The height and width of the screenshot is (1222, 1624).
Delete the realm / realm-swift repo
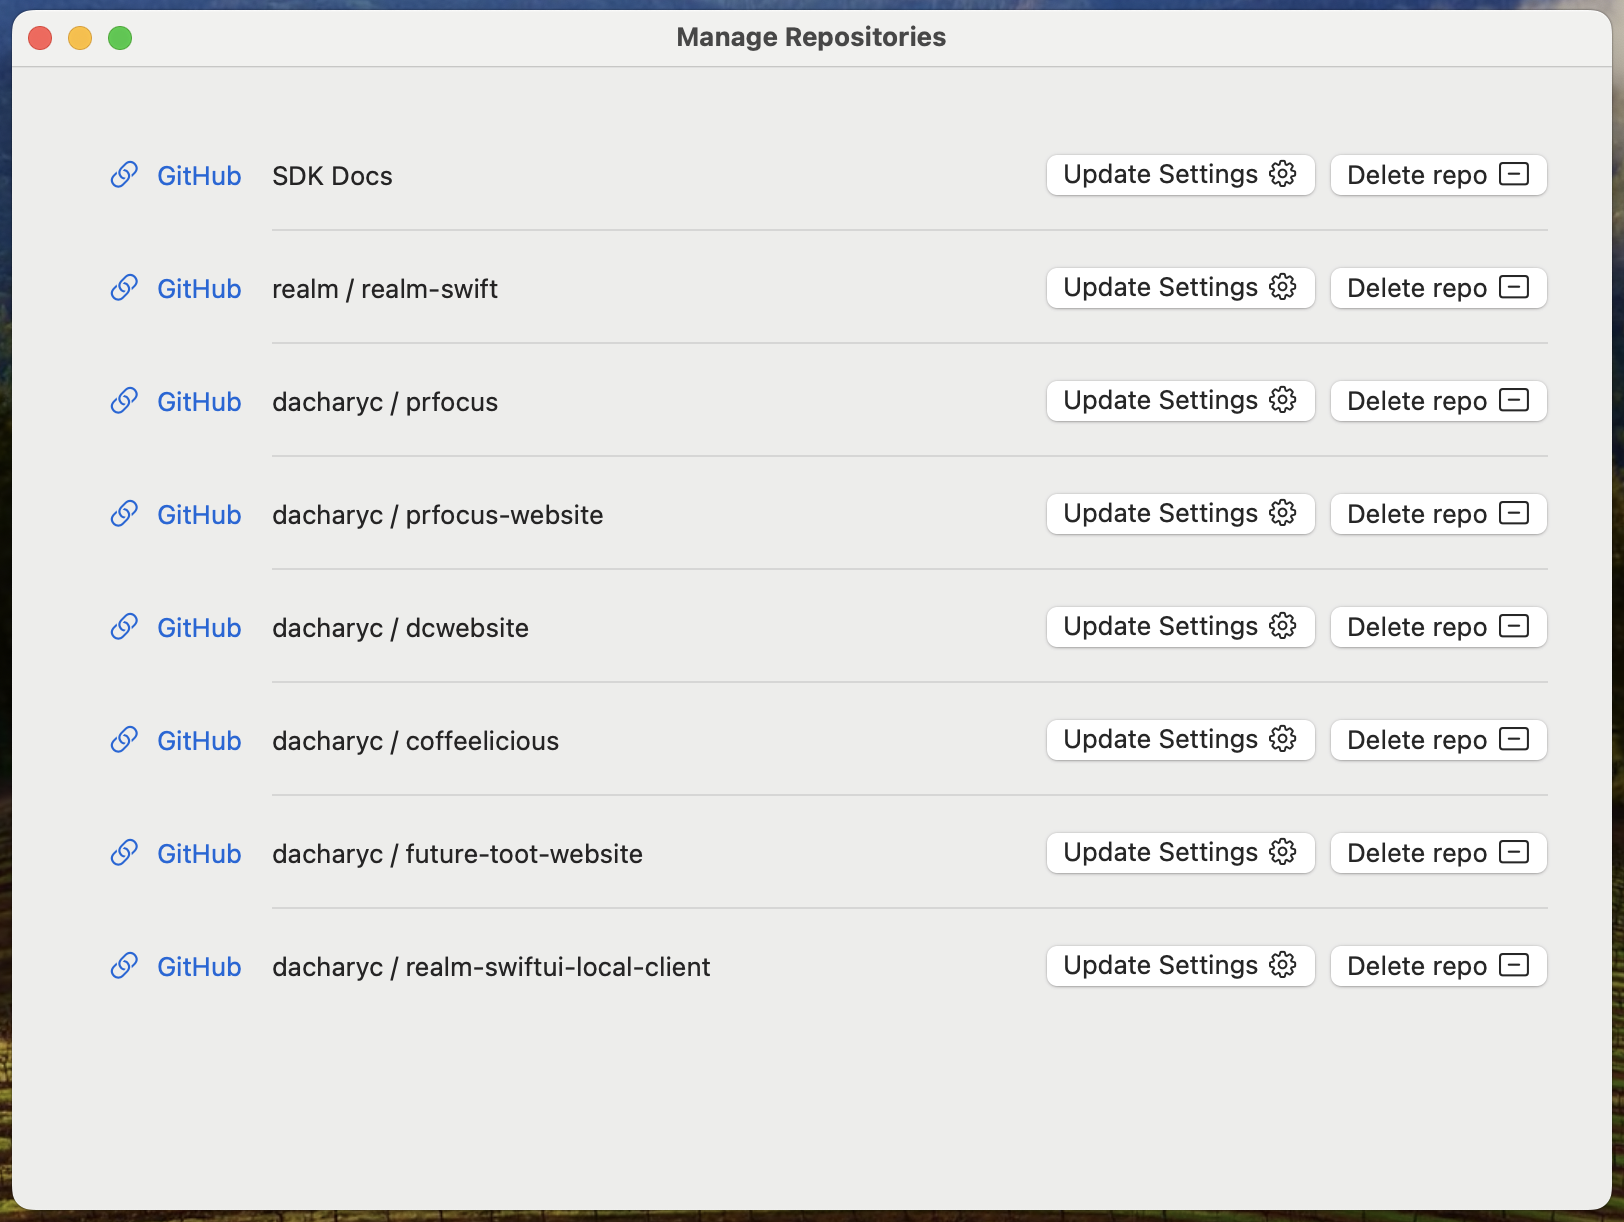(1438, 288)
